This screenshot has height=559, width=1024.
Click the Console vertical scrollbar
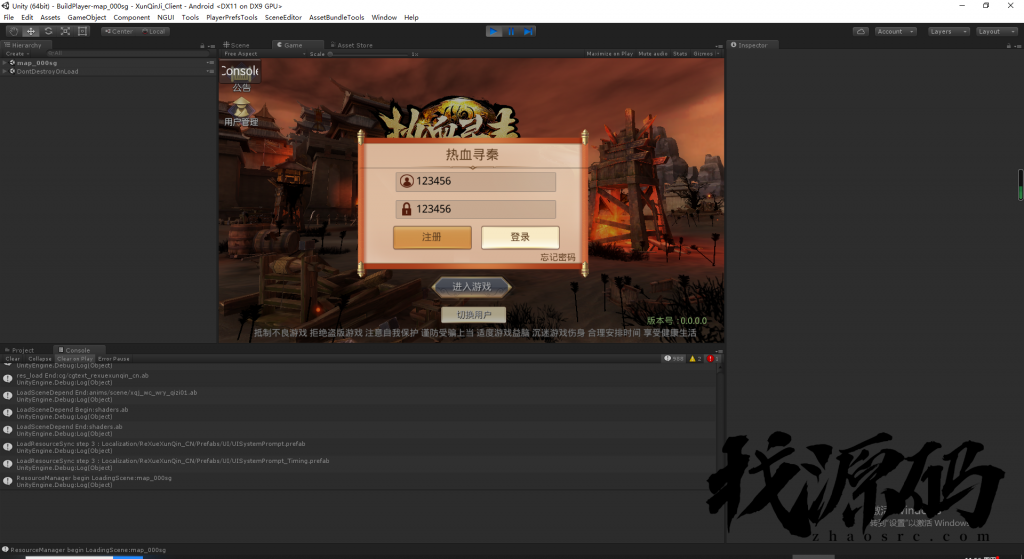[x=720, y=451]
